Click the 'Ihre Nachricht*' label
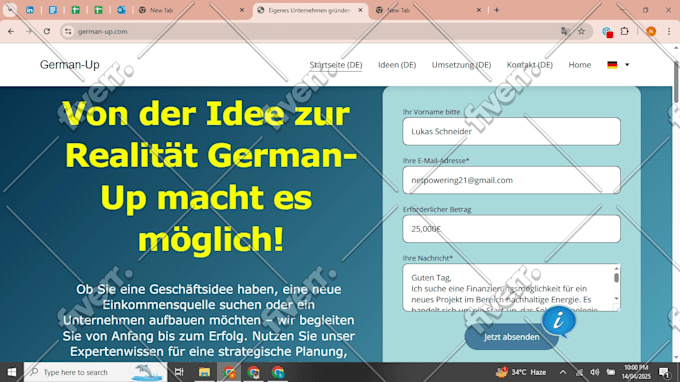 click(x=427, y=258)
